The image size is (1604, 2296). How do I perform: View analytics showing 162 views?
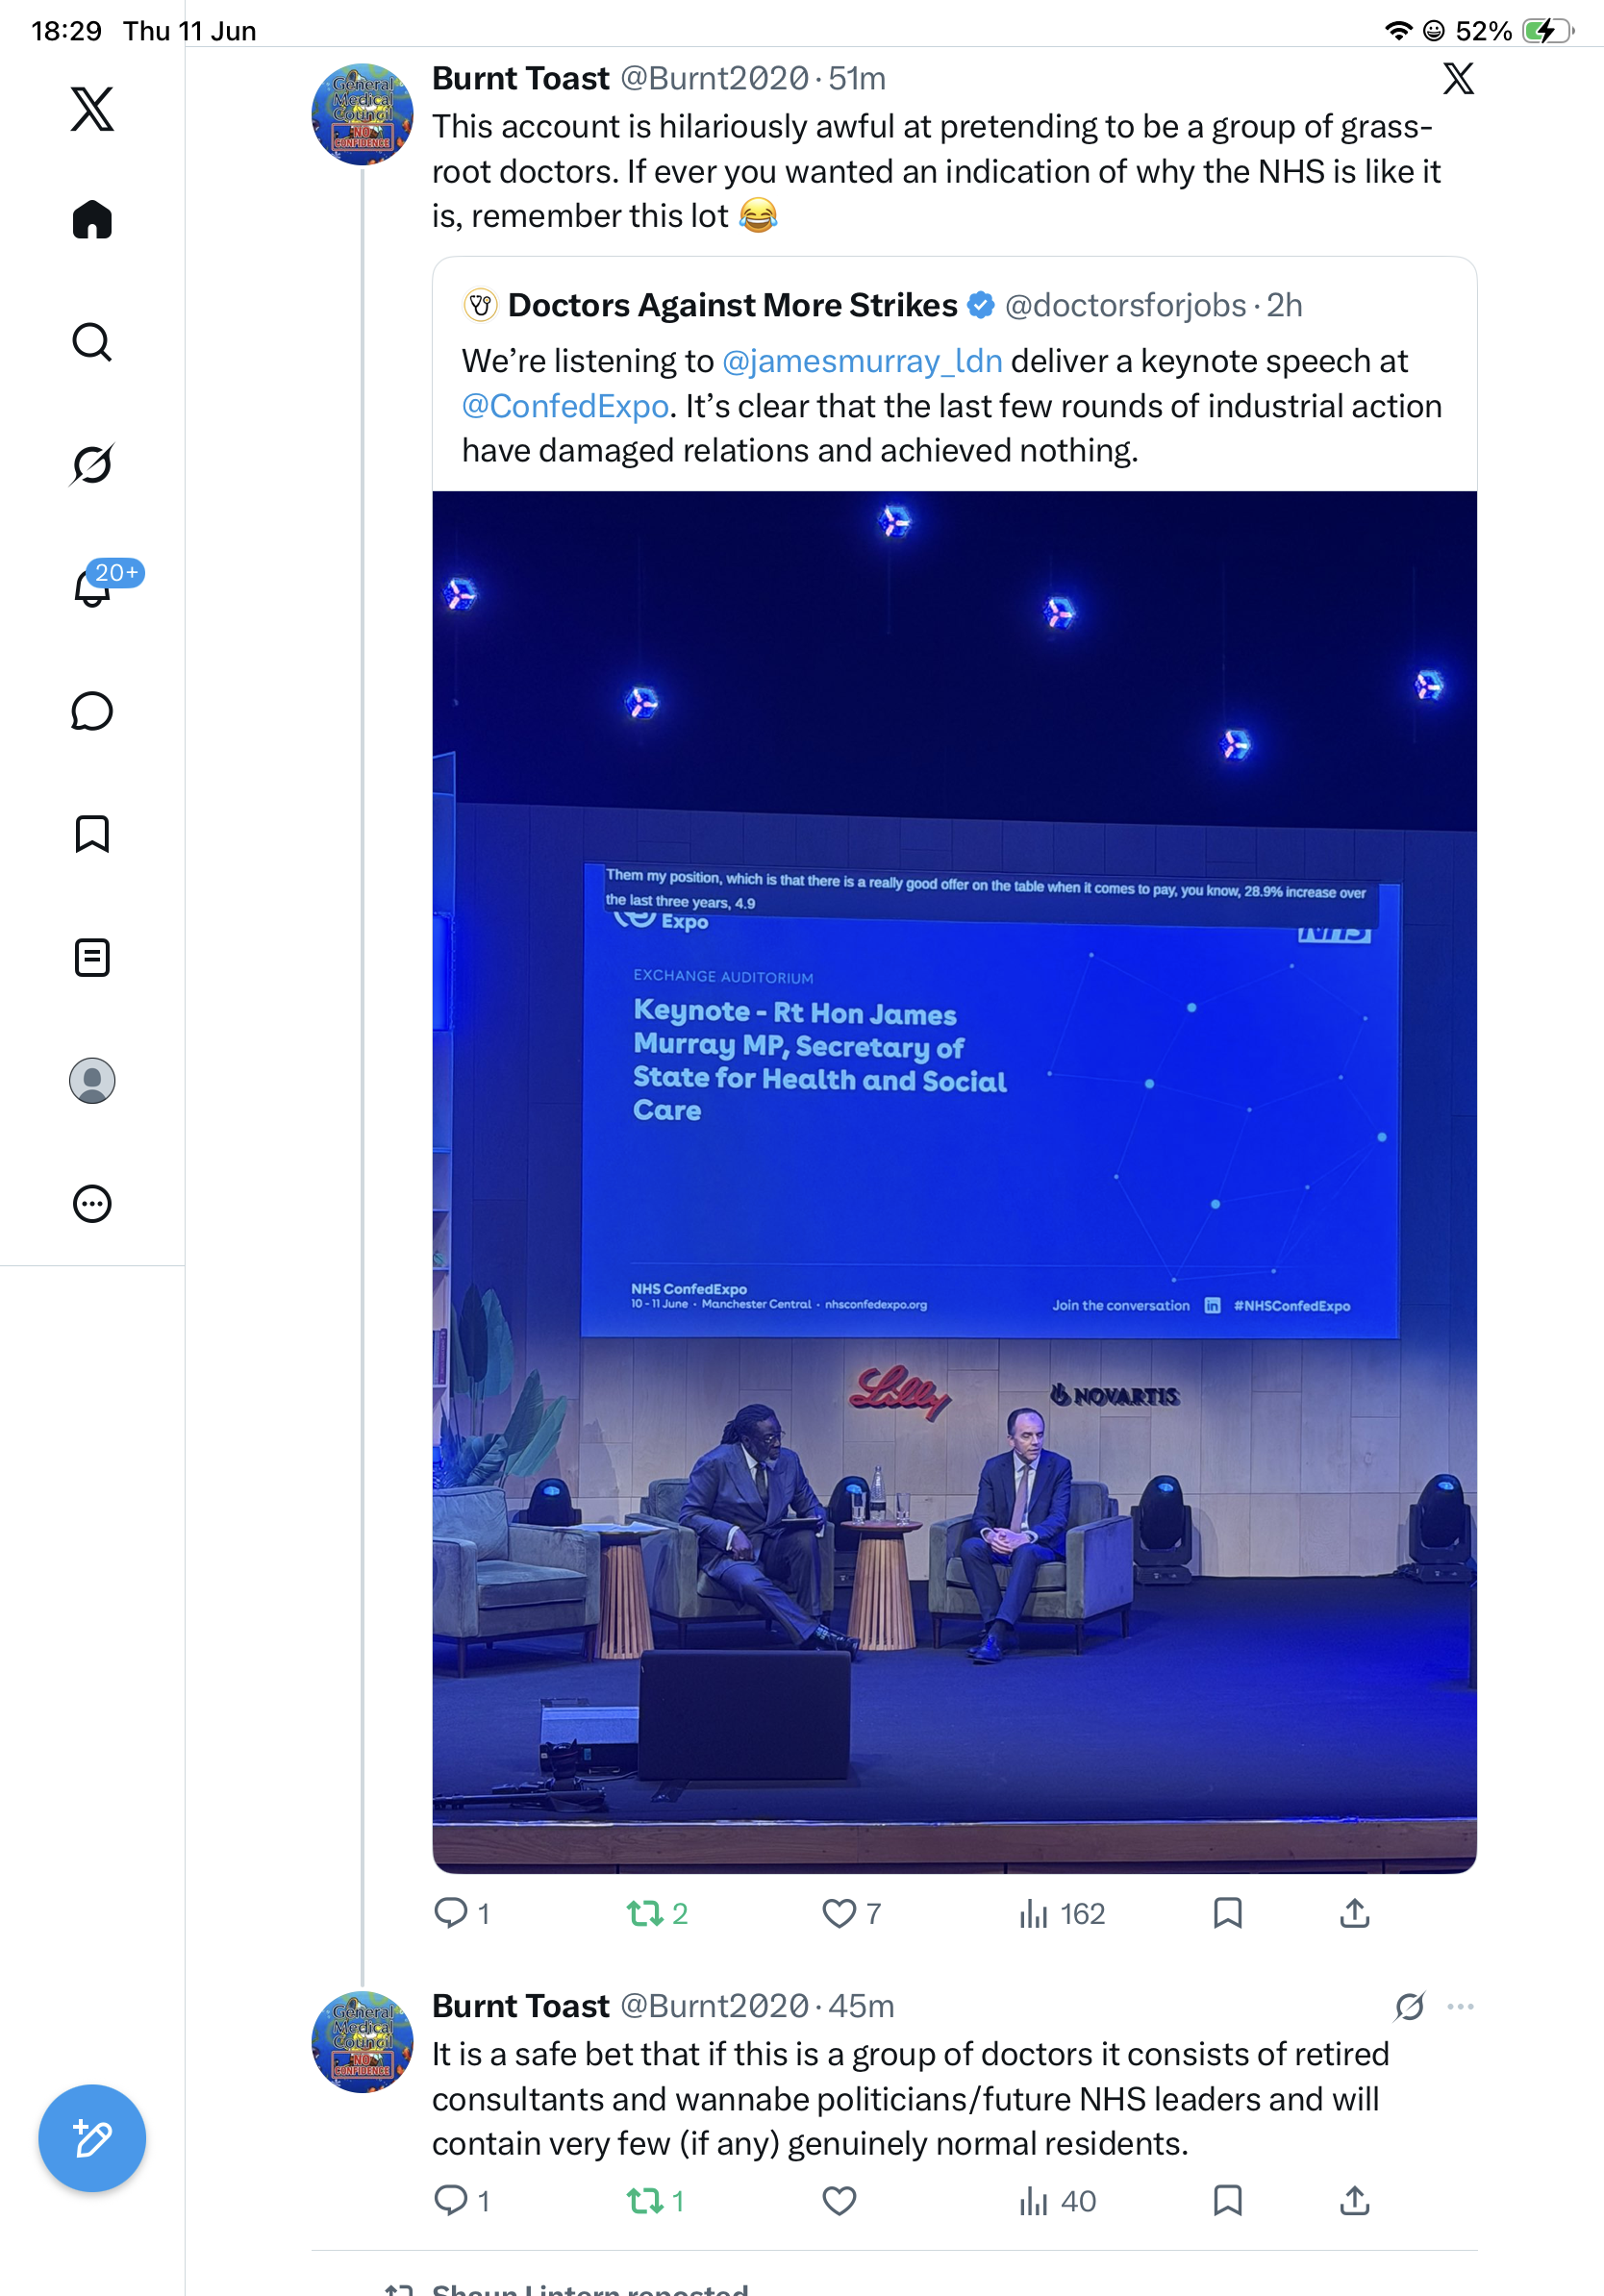tap(1061, 1913)
